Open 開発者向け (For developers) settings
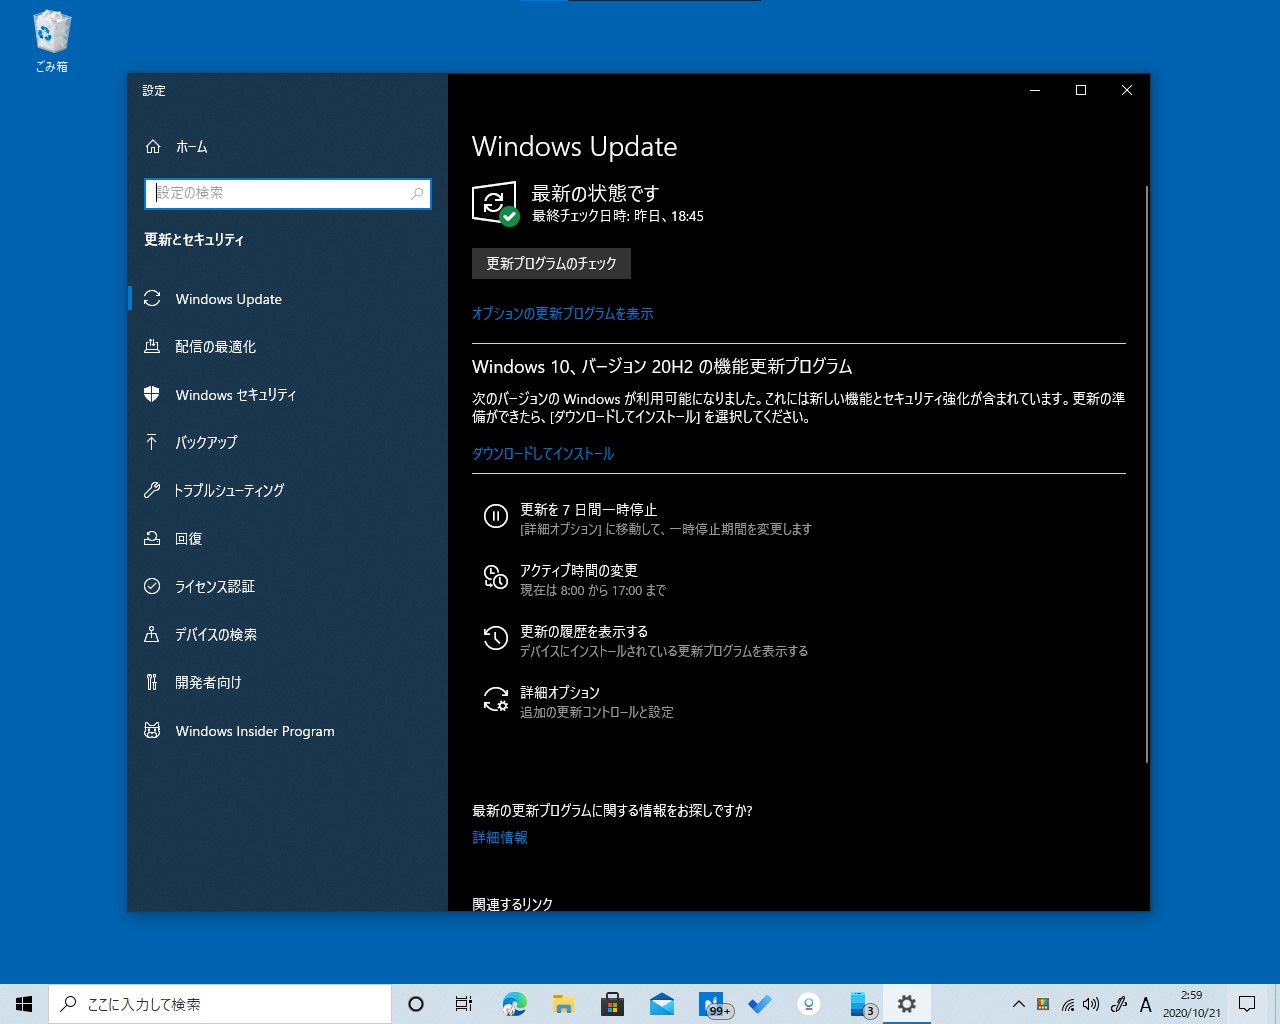1280x1024 pixels. coord(206,682)
